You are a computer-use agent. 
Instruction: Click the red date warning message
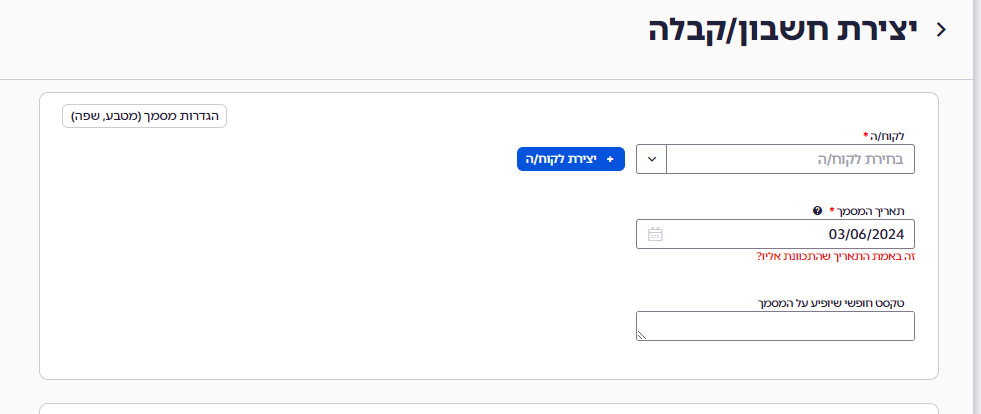pyautogui.click(x=836, y=257)
